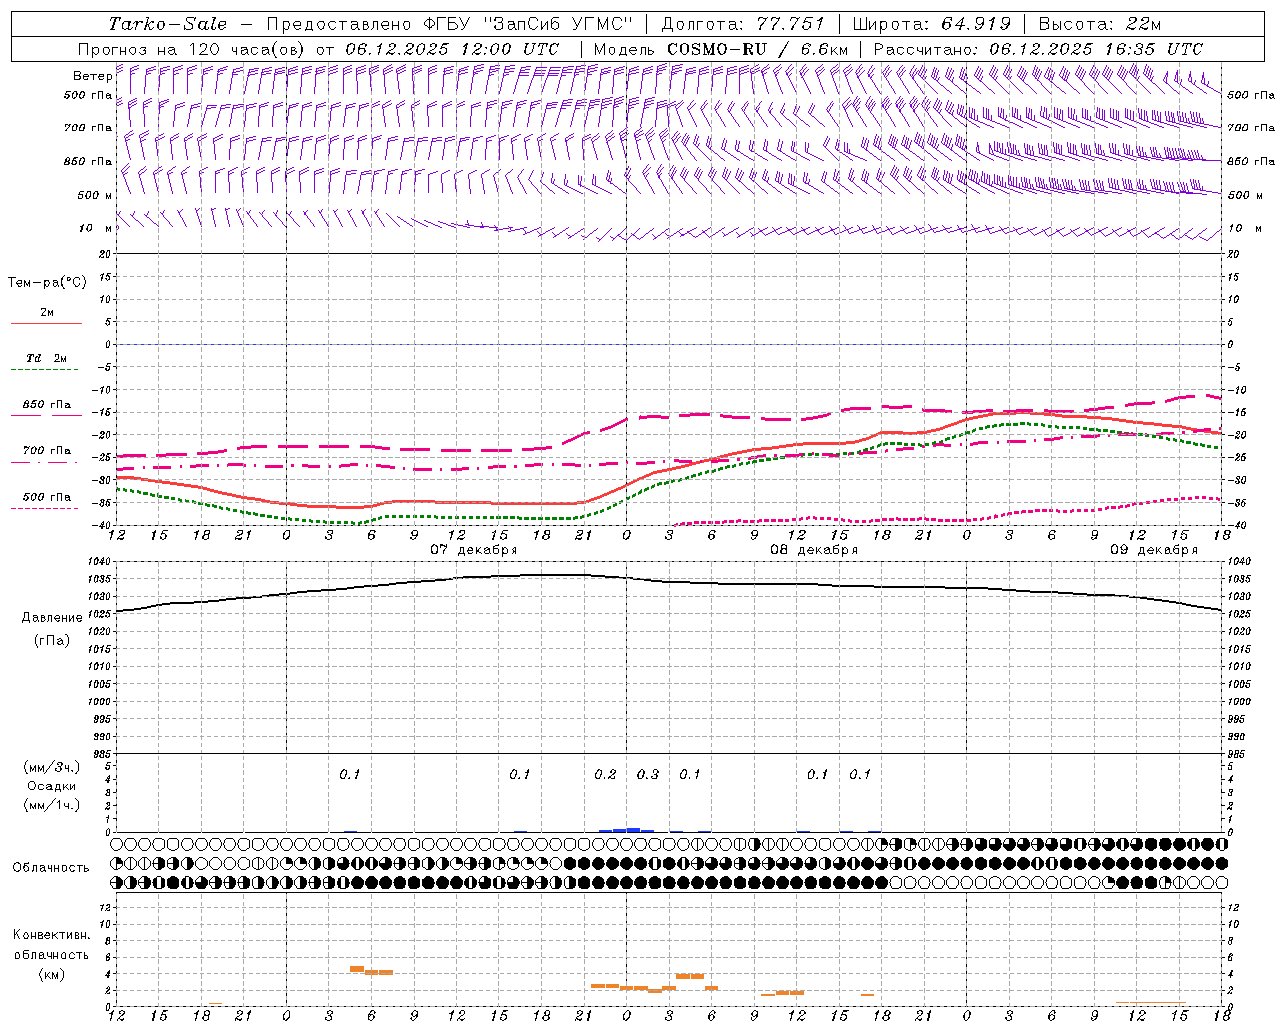Viewport: 1280px width, 1024px height.
Task: Click the "07 декабря" date label
Action: [x=474, y=550]
